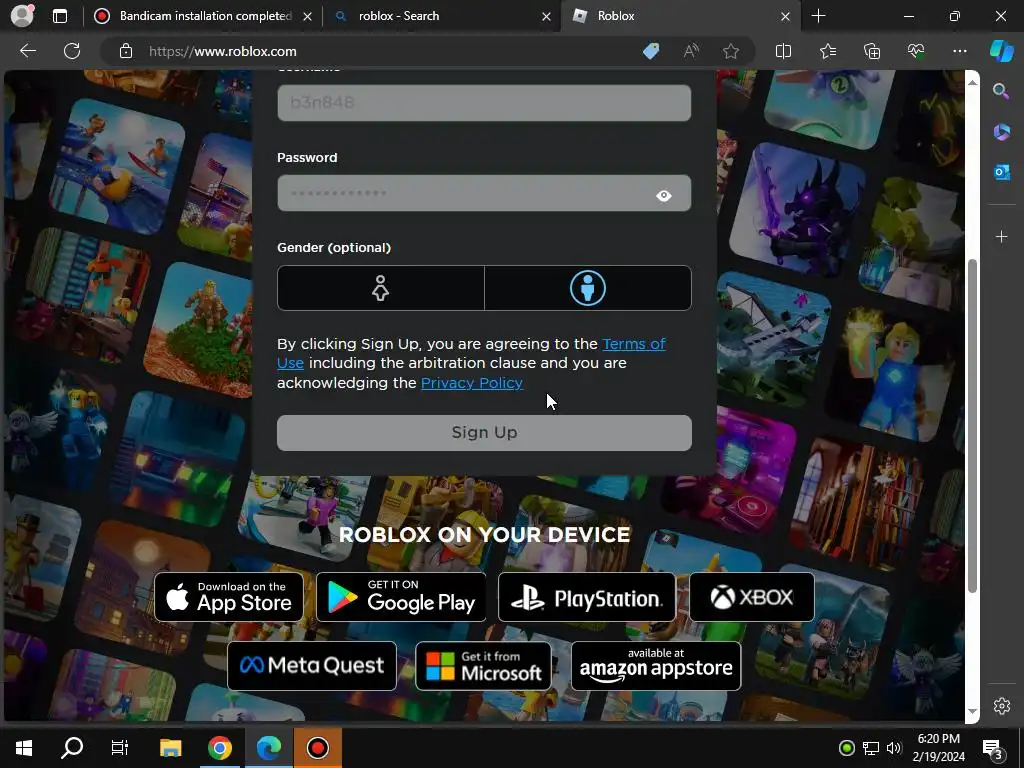The image size is (1024, 768).
Task: Select male gender option
Action: point(588,288)
